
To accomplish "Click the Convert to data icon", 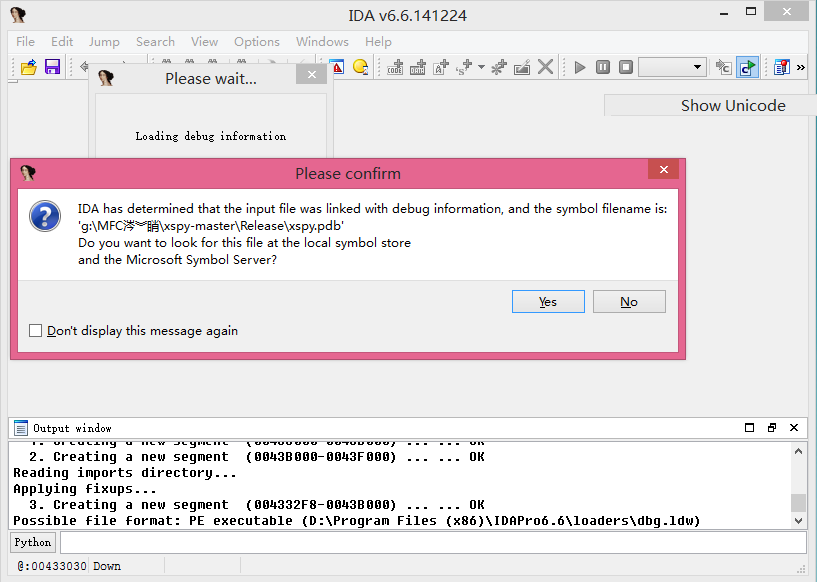I will pyautogui.click(x=417, y=67).
